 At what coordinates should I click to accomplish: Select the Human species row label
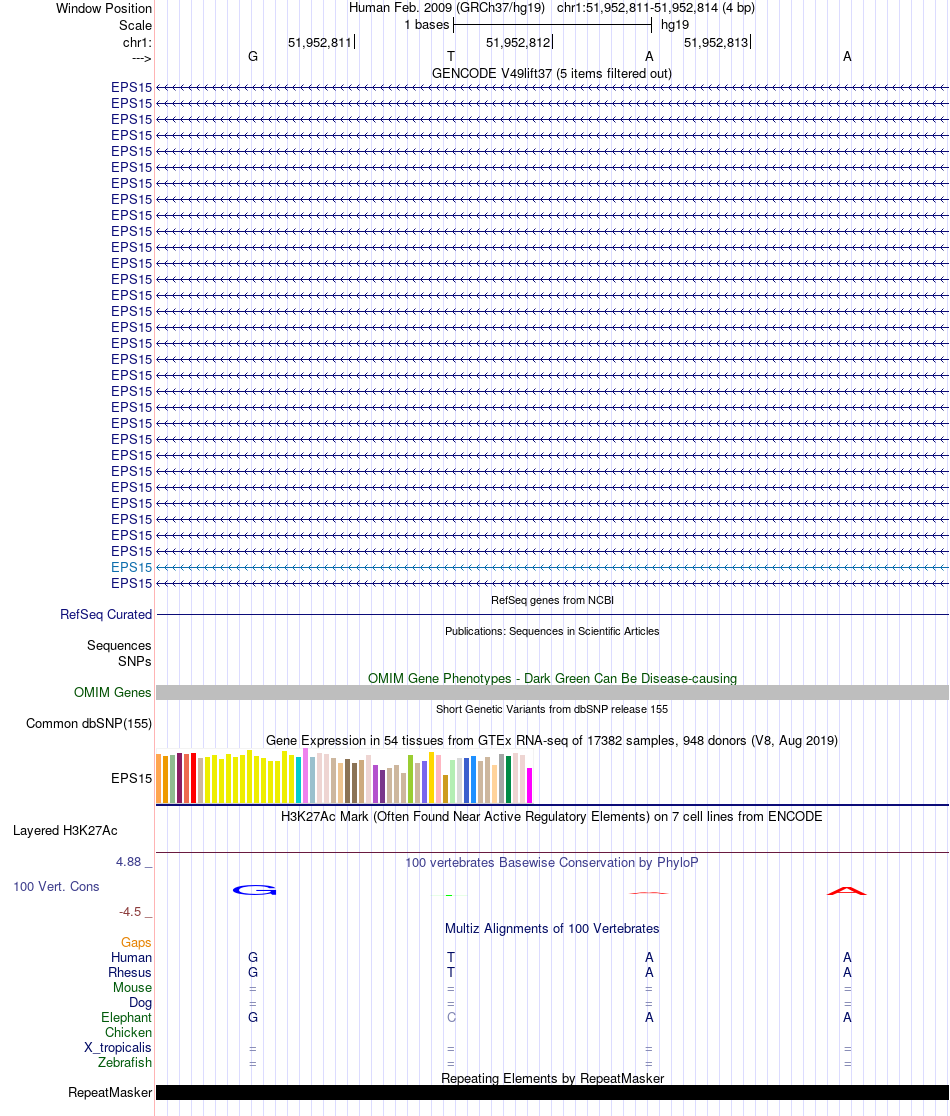click(131, 957)
